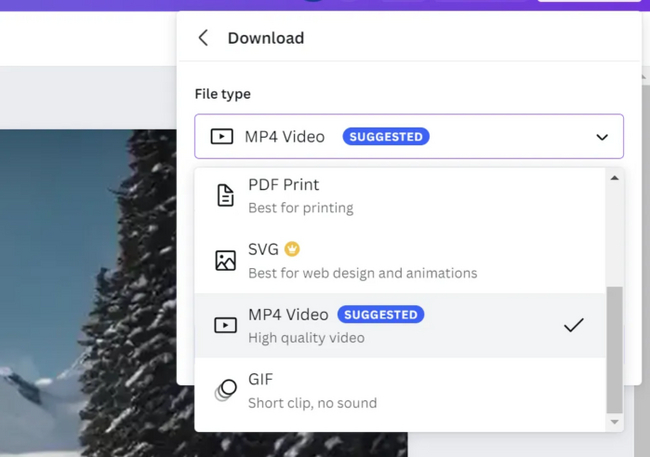The image size is (650, 457).
Task: Click the SVG image file icon
Action: click(x=225, y=261)
